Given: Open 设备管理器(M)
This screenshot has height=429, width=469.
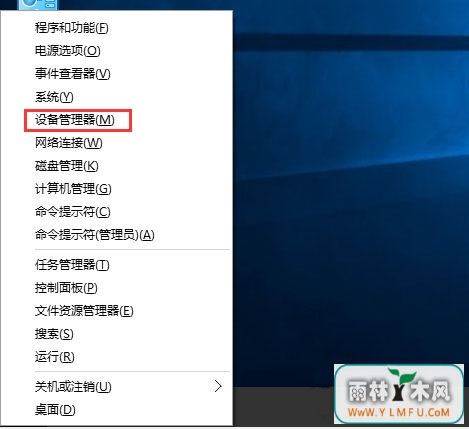Looking at the screenshot, I should 75,120.
